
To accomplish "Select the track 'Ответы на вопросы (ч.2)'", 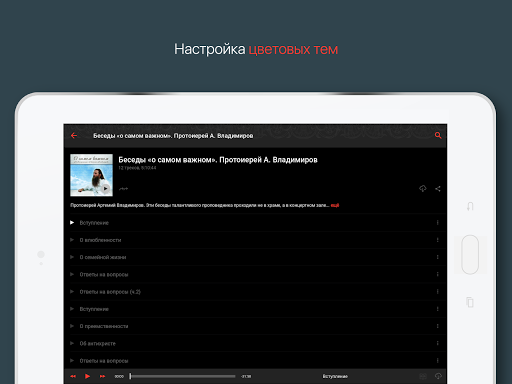I will point(110,292).
